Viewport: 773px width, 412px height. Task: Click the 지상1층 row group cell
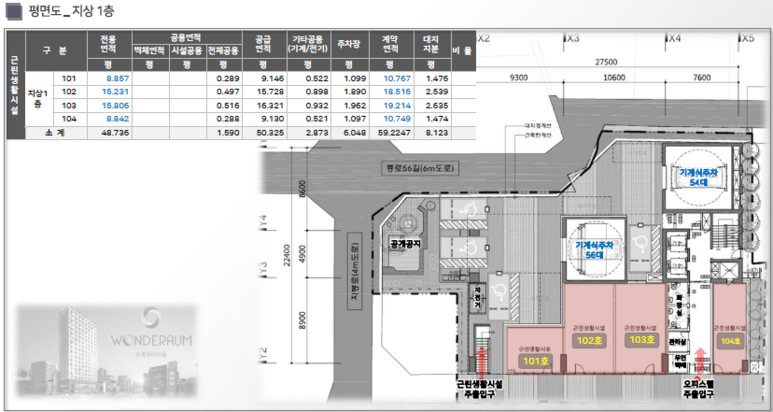click(39, 99)
